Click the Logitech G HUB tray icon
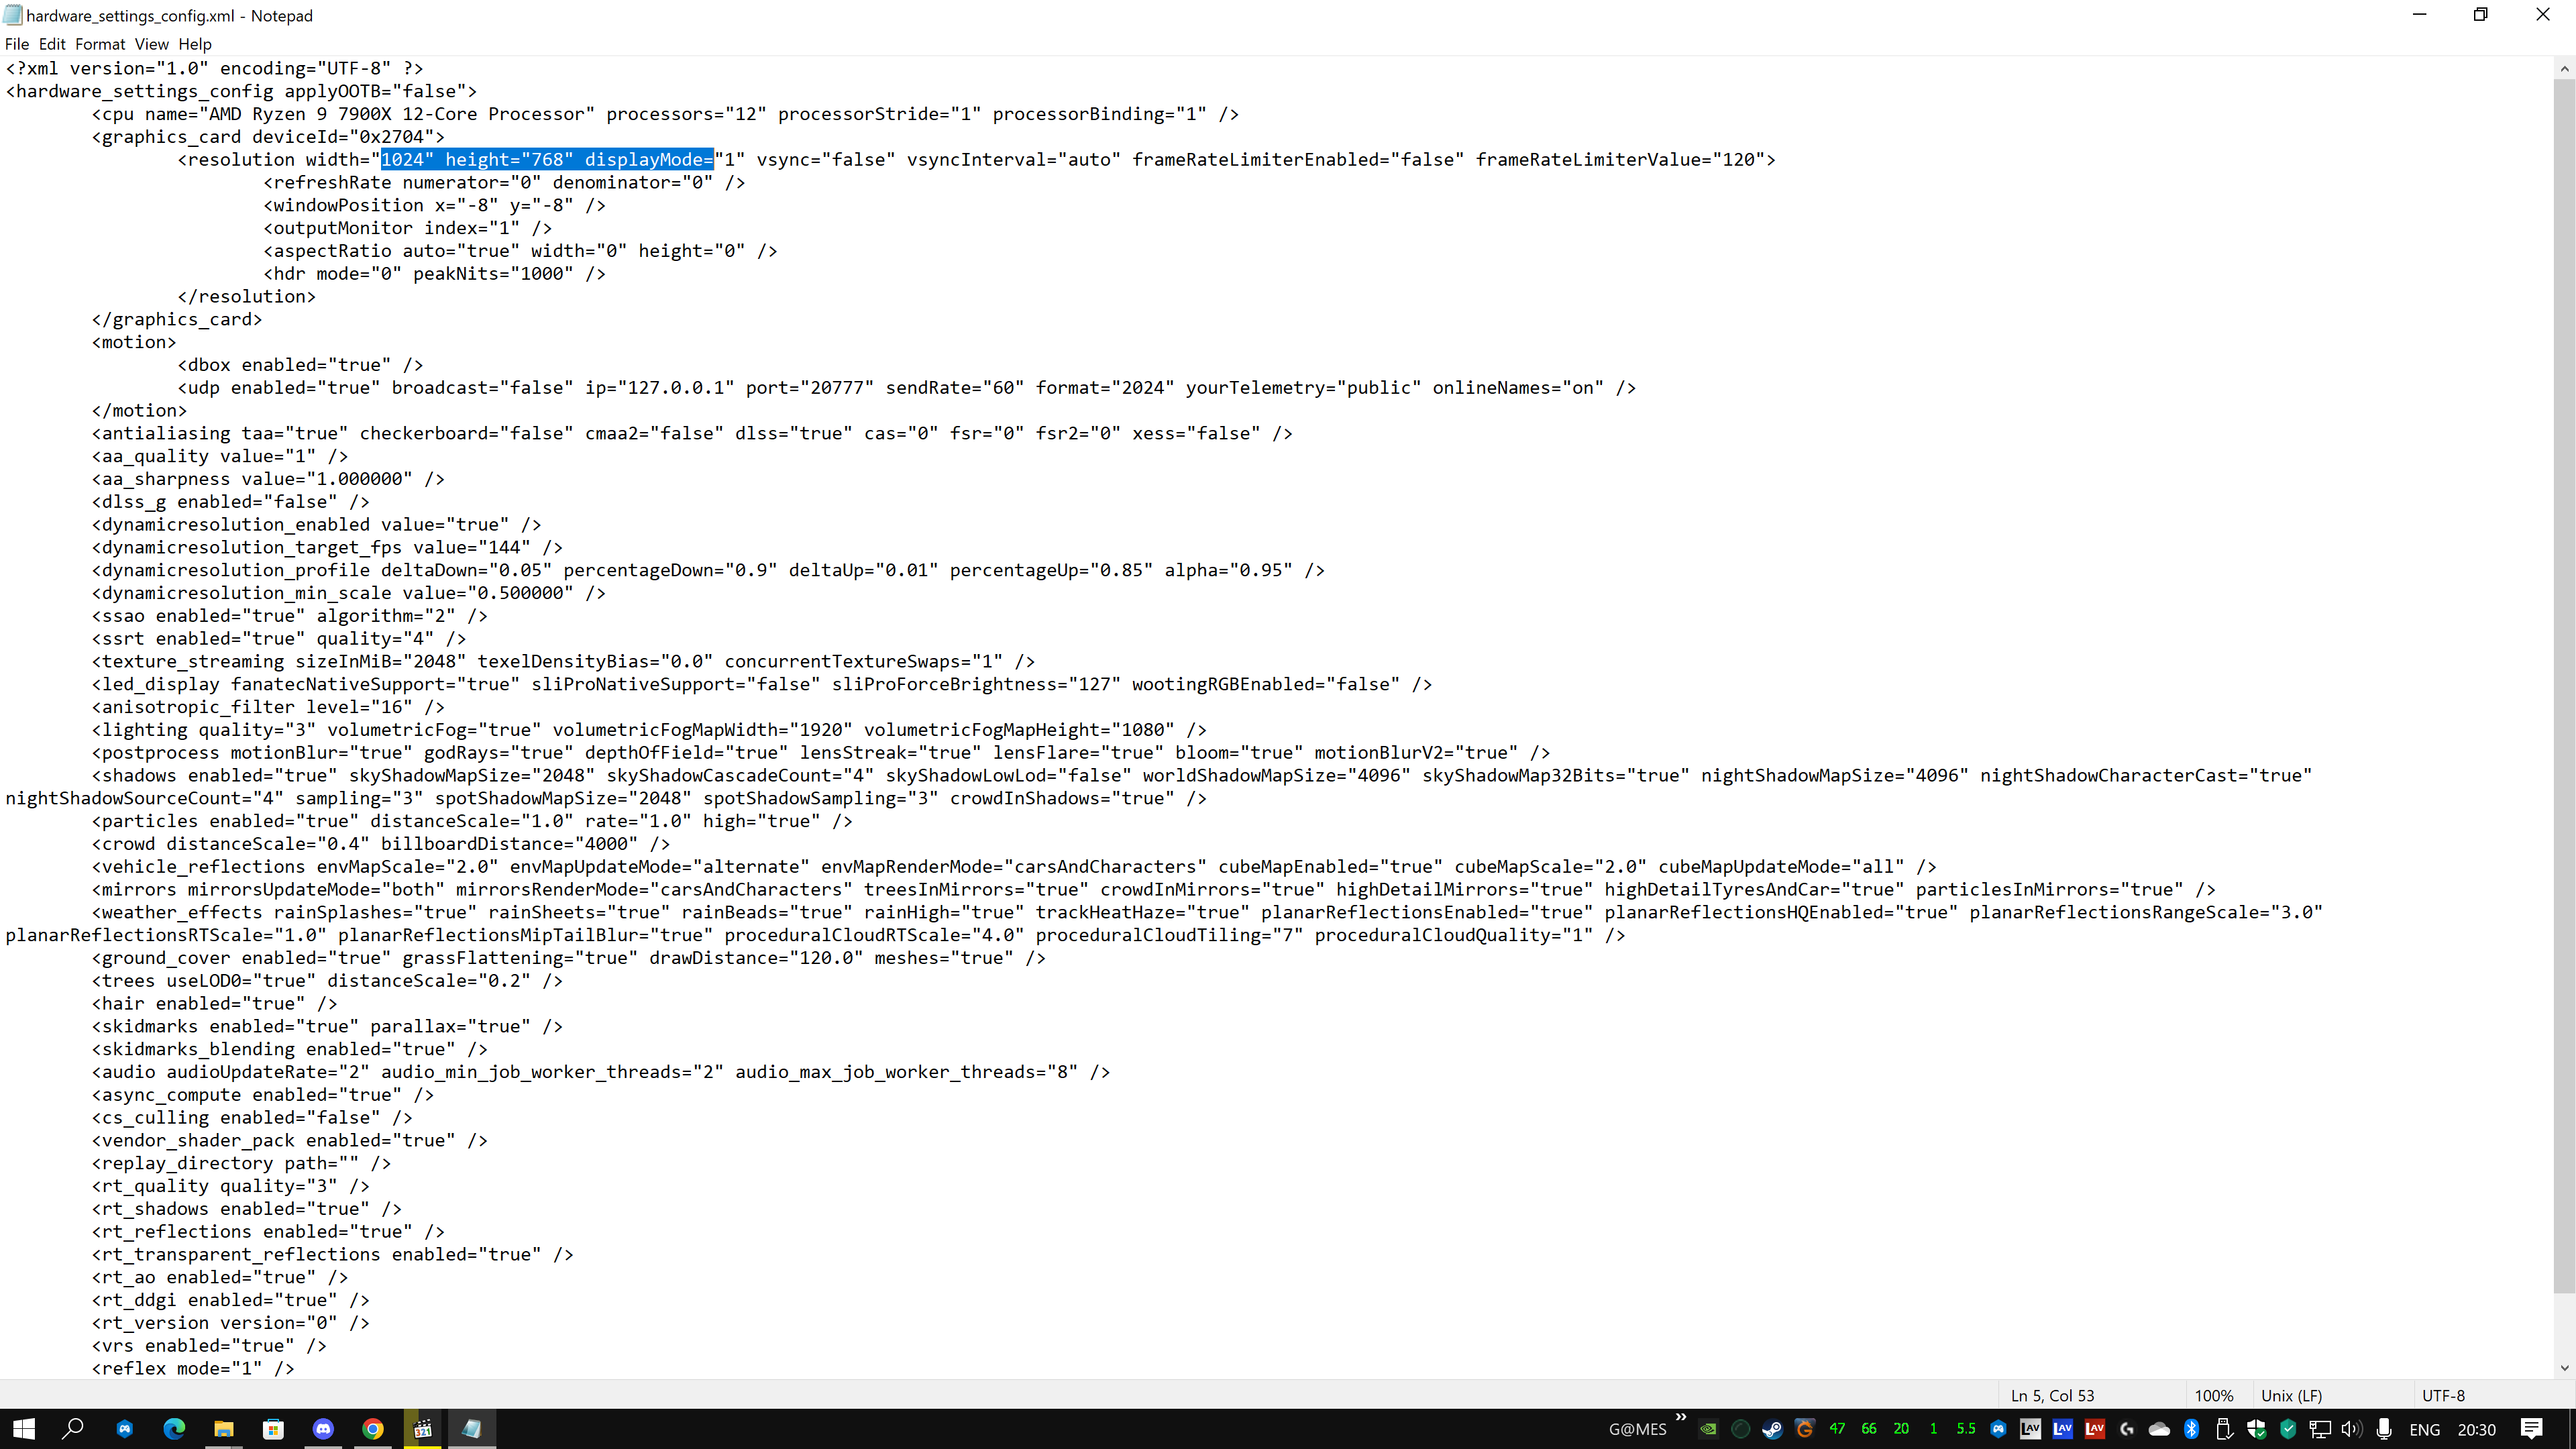The width and height of the screenshot is (2576, 1449). click(2127, 1429)
